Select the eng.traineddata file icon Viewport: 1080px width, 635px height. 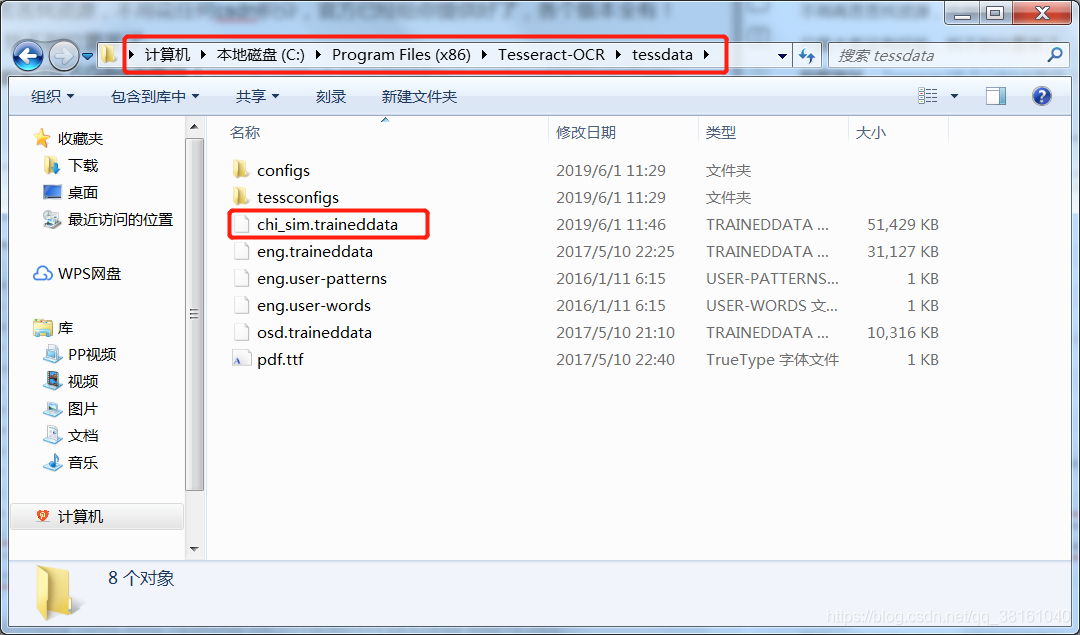point(241,251)
